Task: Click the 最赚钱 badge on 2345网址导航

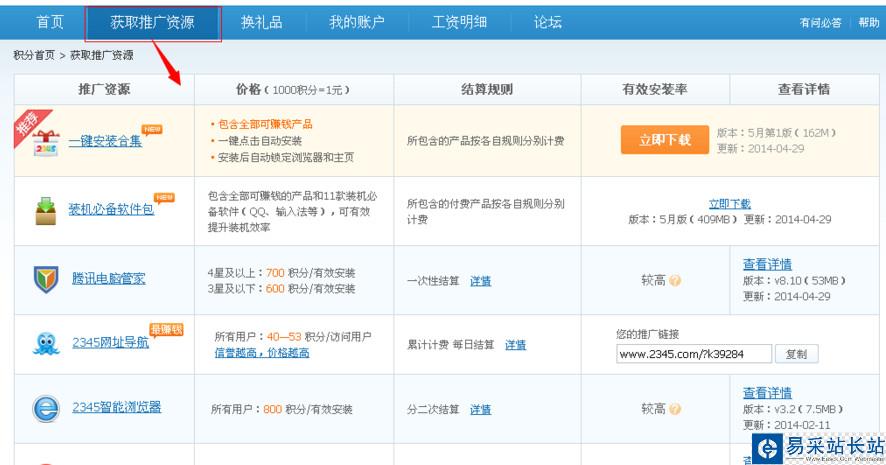Action: point(167,329)
